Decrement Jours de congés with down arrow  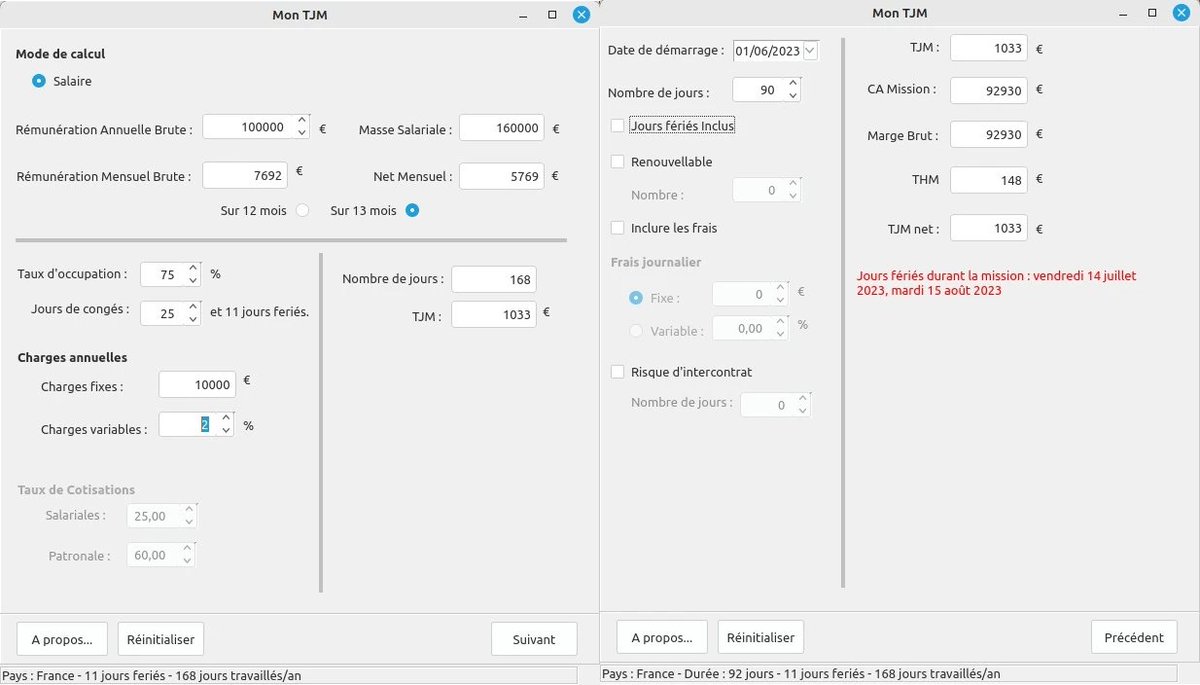[x=194, y=319]
